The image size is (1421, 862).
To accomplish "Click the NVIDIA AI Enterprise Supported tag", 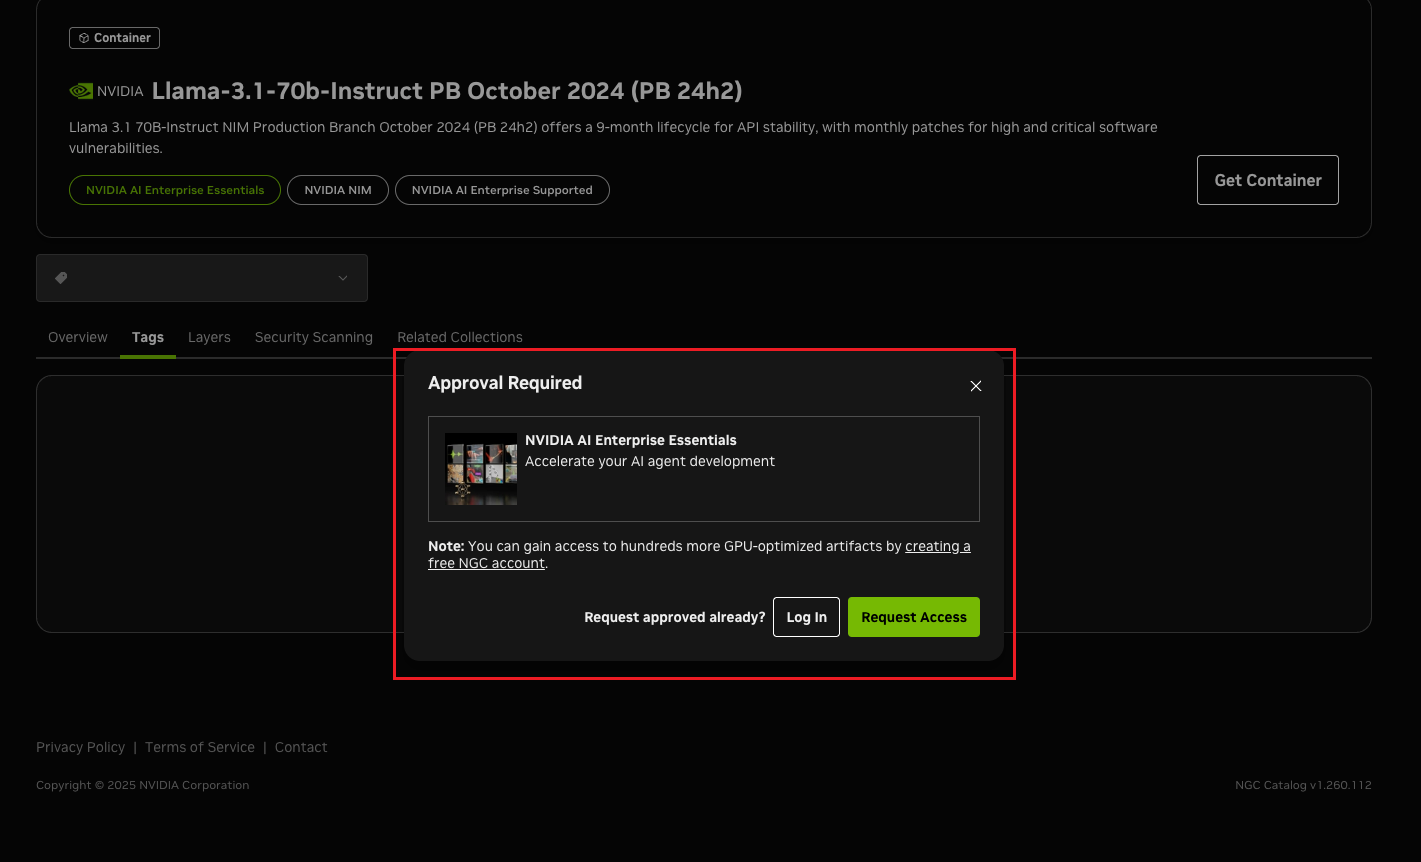I will coord(502,190).
